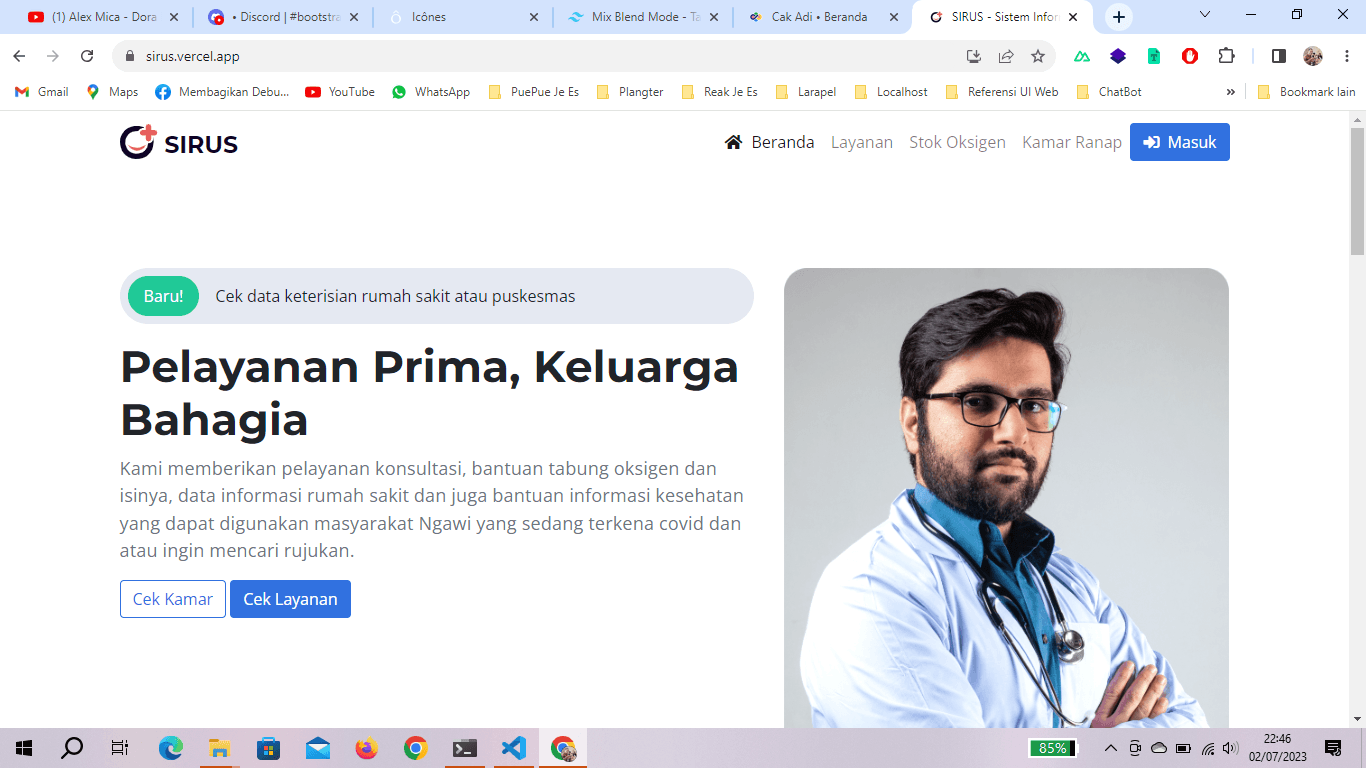Open the Plangter bookmark folder
The width and height of the screenshot is (1366, 768).
pyautogui.click(x=630, y=92)
